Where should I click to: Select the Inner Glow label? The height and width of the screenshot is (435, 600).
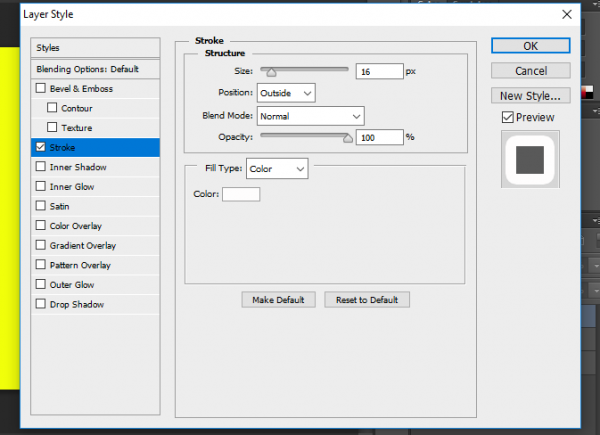[x=72, y=187]
